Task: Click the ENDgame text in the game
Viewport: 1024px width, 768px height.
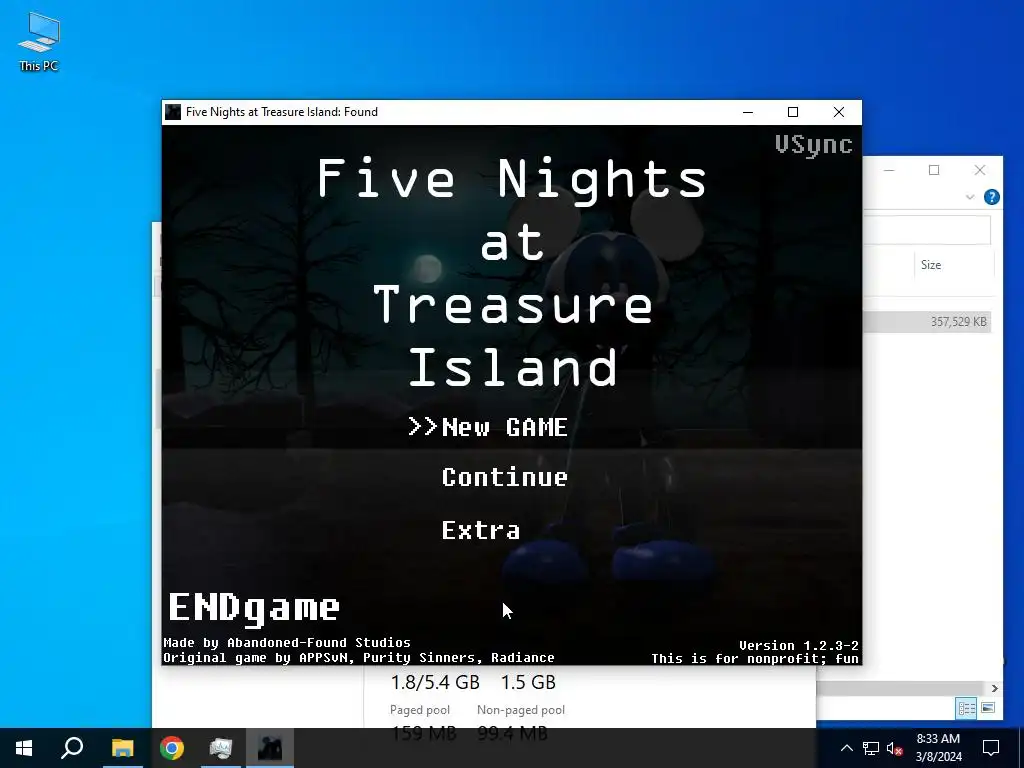Action: coord(254,608)
